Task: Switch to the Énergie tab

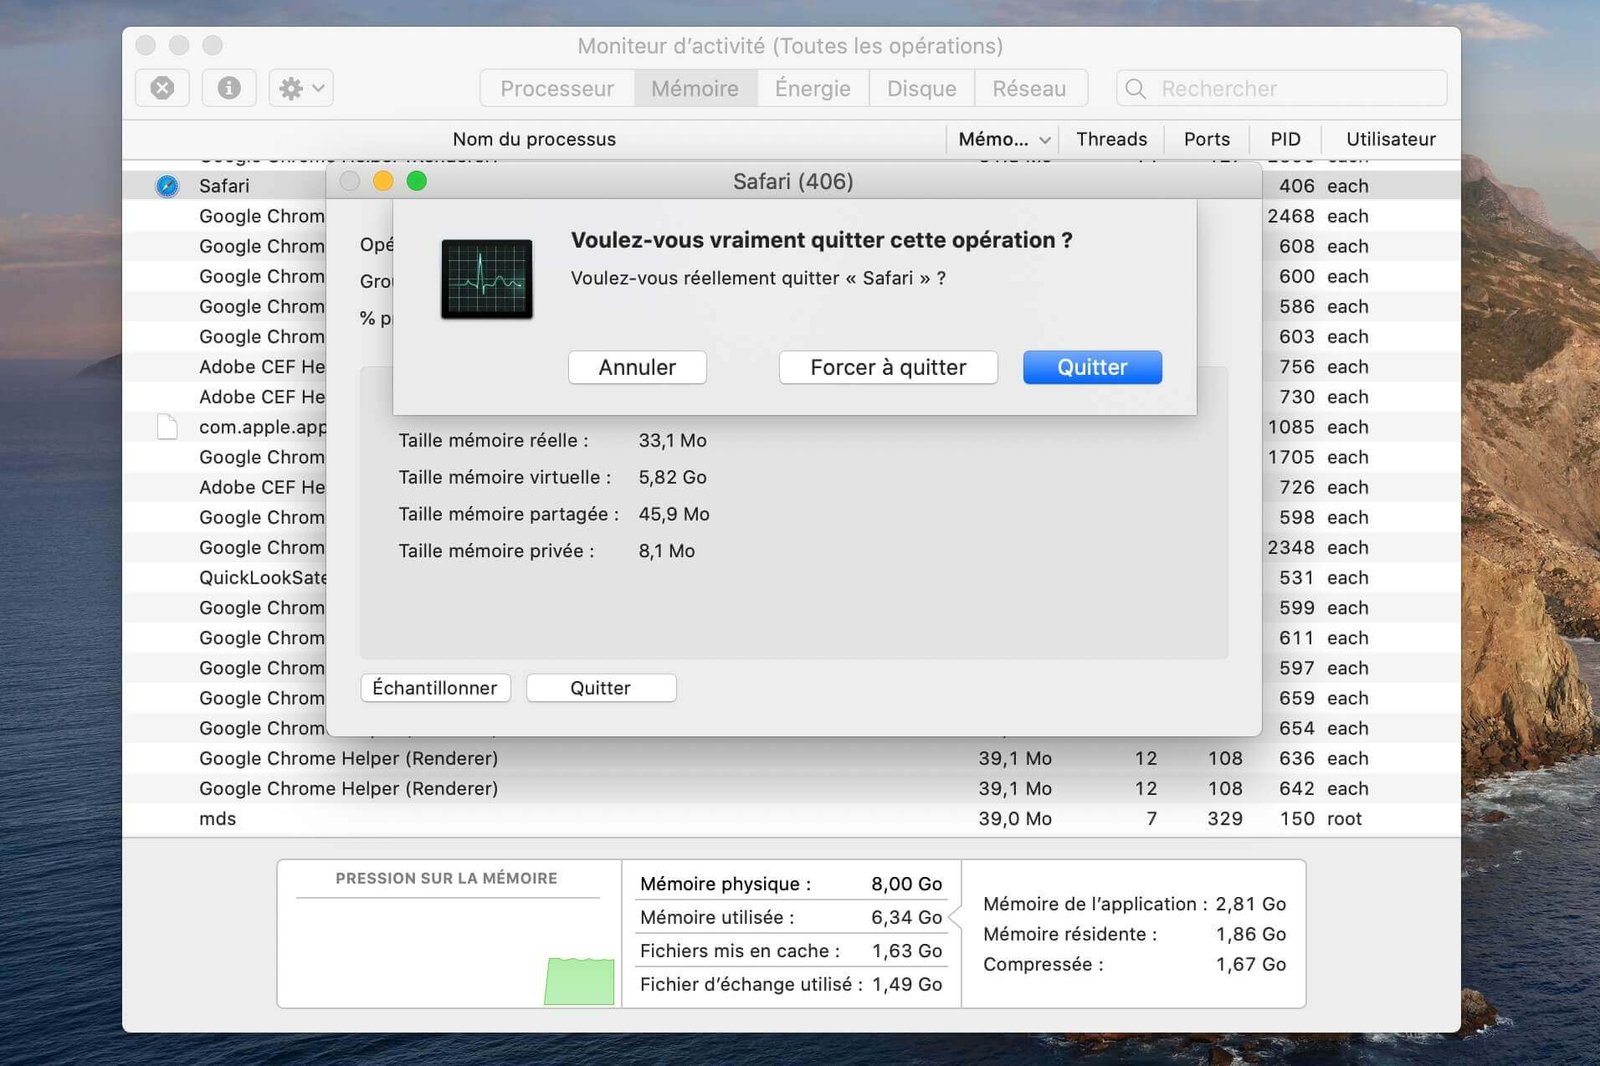Action: tap(813, 89)
